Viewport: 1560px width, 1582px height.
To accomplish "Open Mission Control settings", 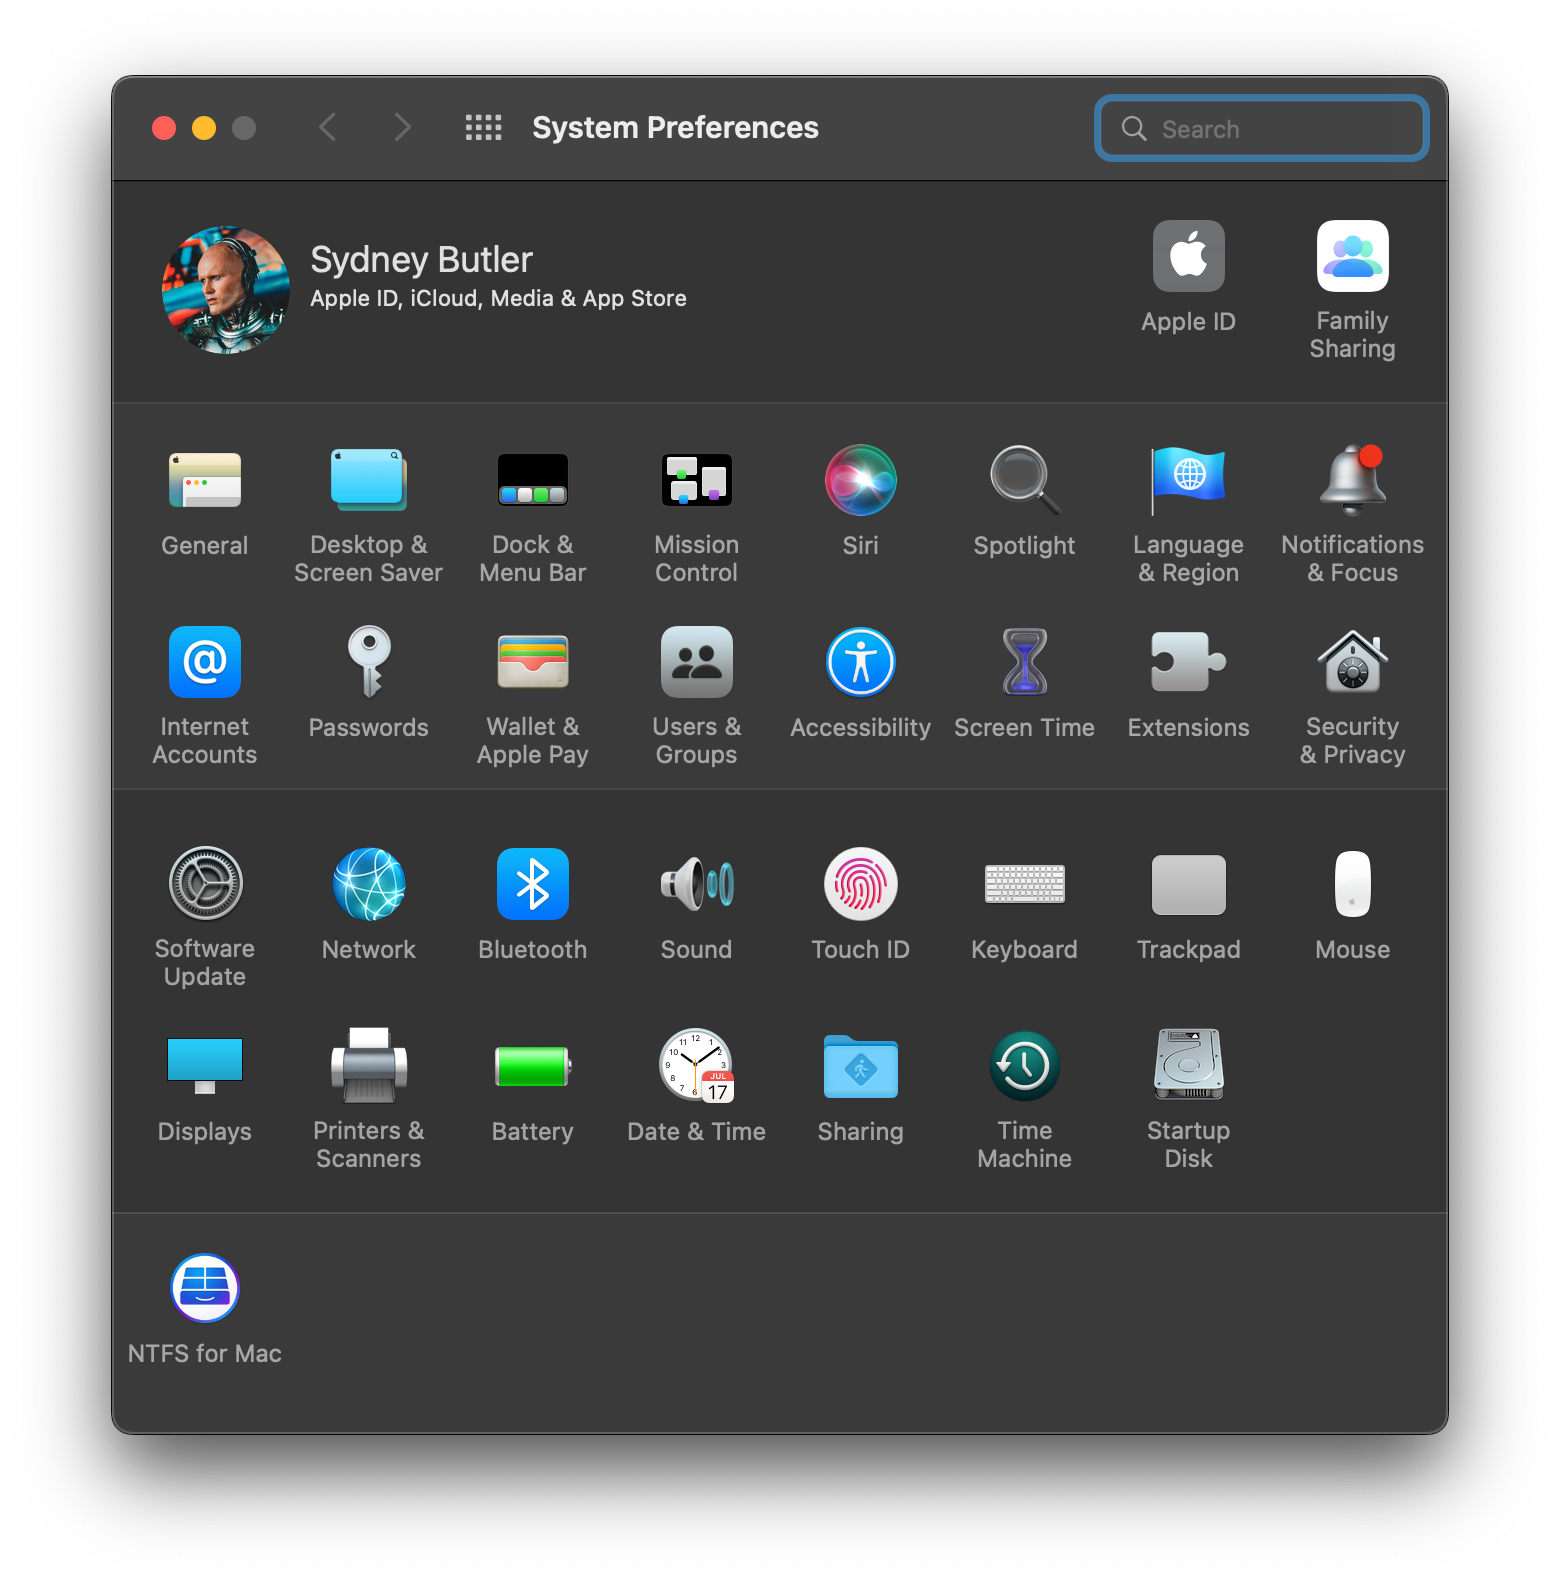I will click(x=696, y=481).
